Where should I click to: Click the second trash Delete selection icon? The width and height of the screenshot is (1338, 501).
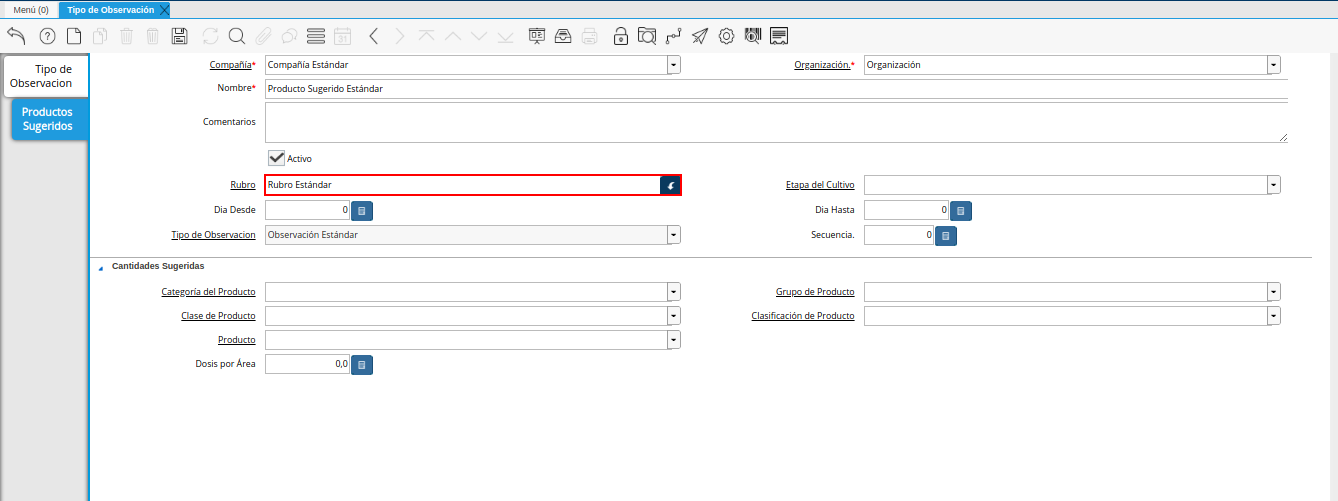point(153,36)
